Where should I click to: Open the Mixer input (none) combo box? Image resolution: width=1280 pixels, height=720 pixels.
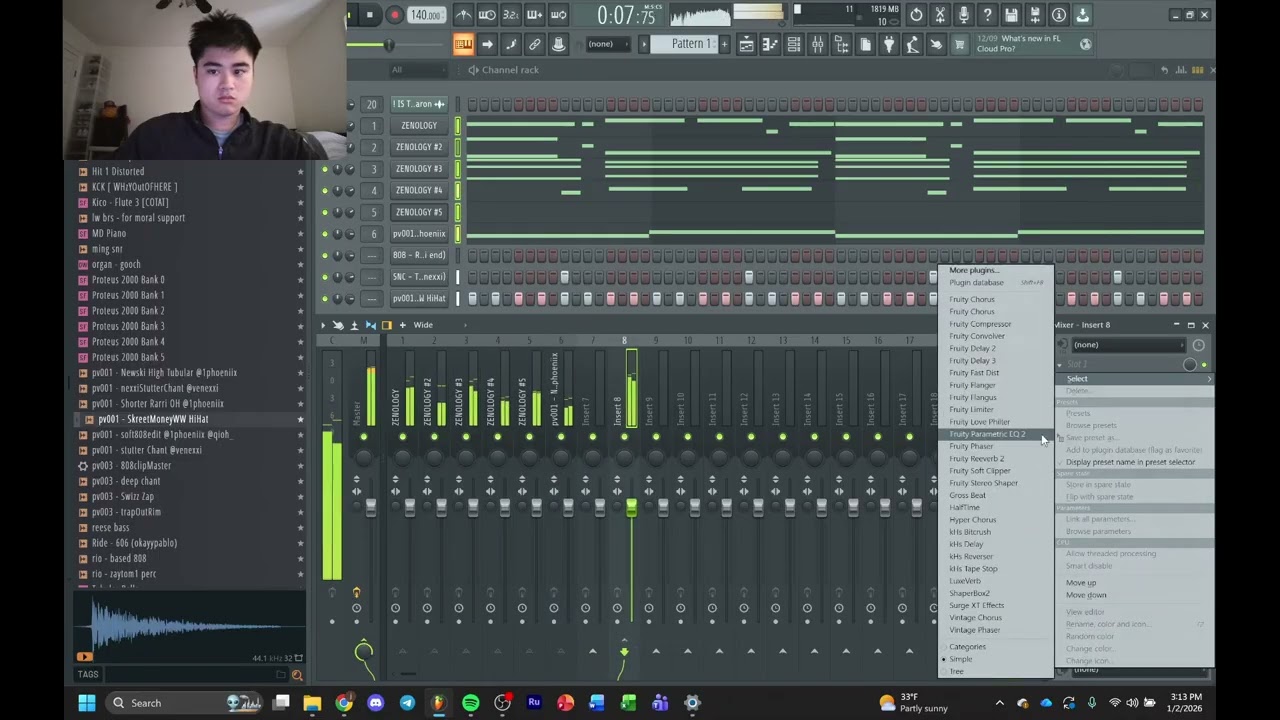tap(1129, 345)
